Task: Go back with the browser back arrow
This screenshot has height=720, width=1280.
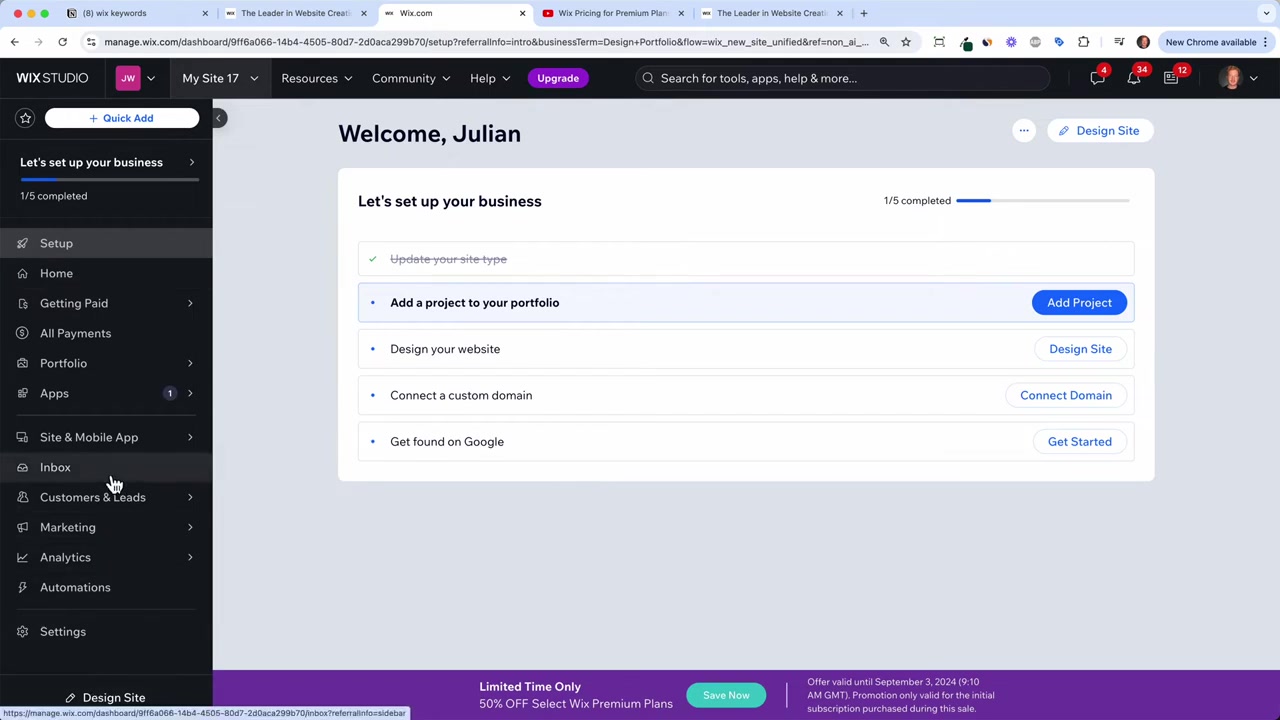Action: (14, 42)
